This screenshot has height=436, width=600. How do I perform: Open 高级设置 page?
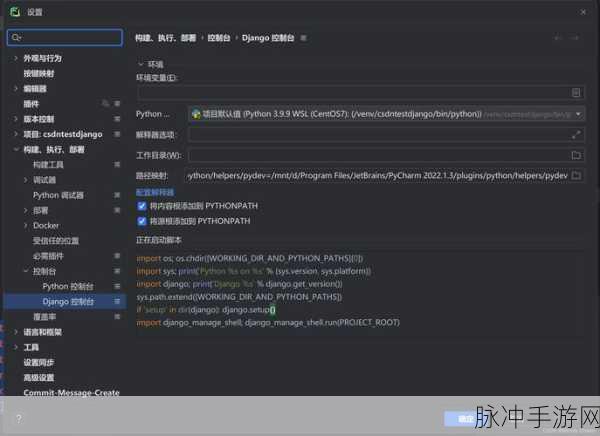[x=39, y=378]
